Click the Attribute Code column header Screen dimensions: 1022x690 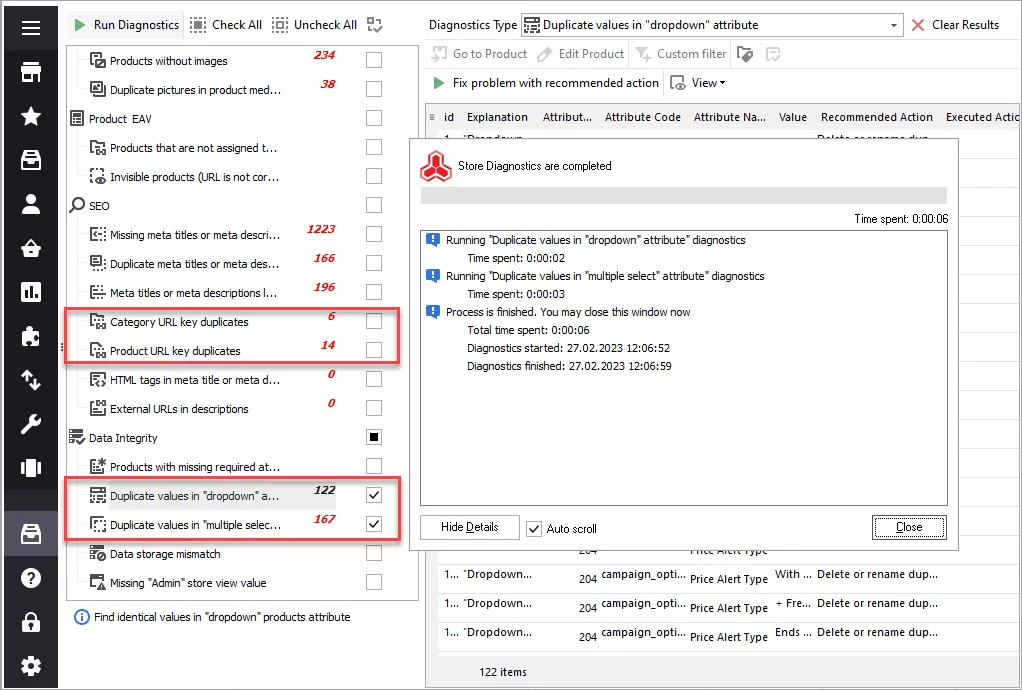pyautogui.click(x=643, y=117)
